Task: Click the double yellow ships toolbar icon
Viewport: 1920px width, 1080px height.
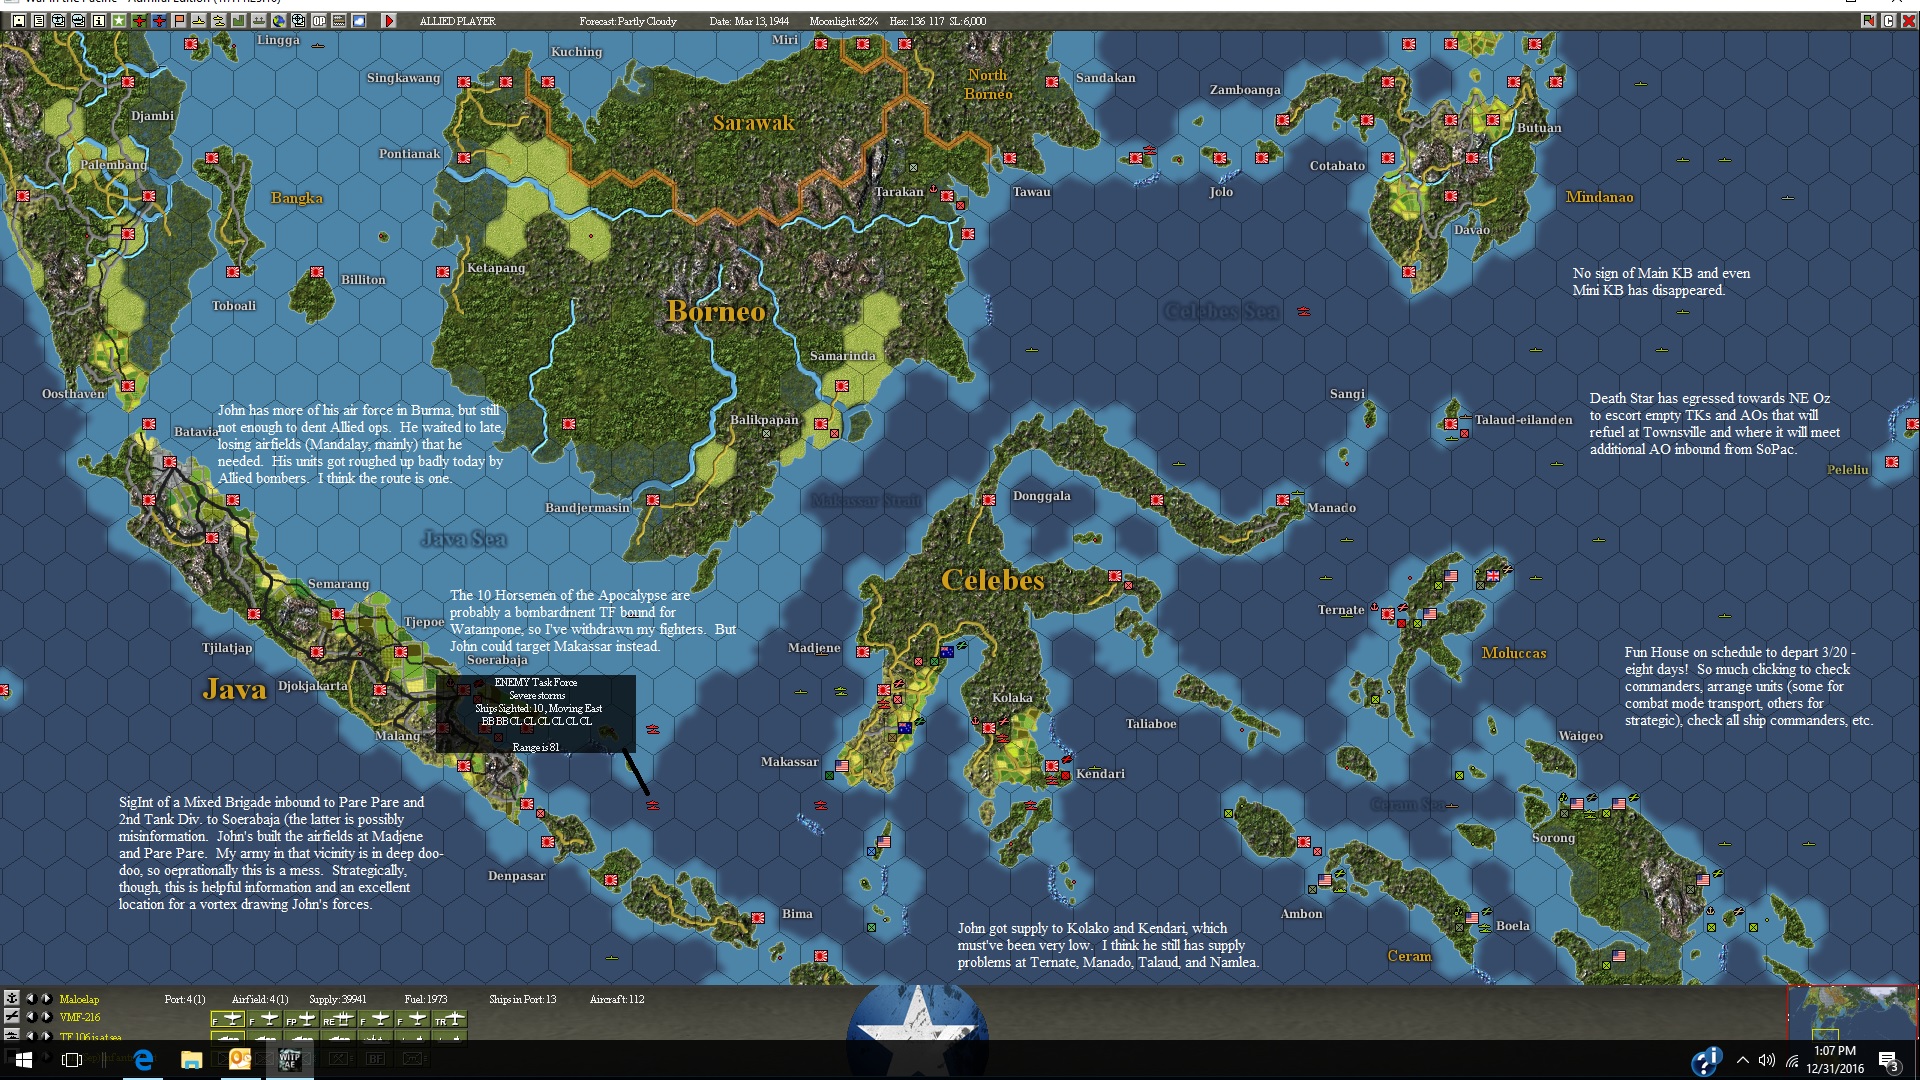Action: point(219,20)
